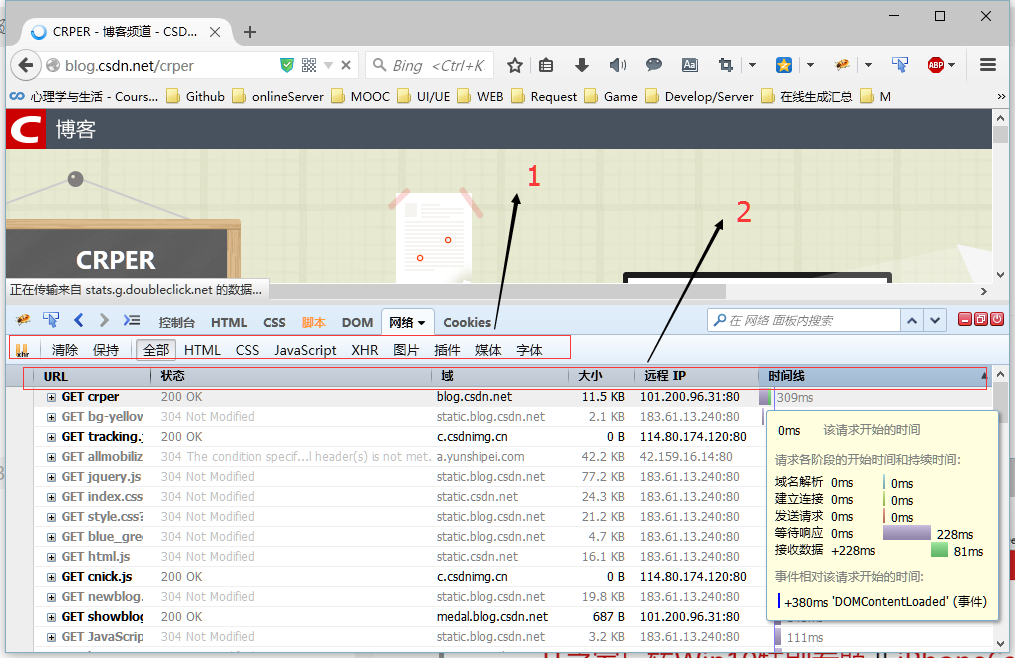Switch to the Firebug HTML panel tab
This screenshot has width=1015, height=658.
(229, 323)
